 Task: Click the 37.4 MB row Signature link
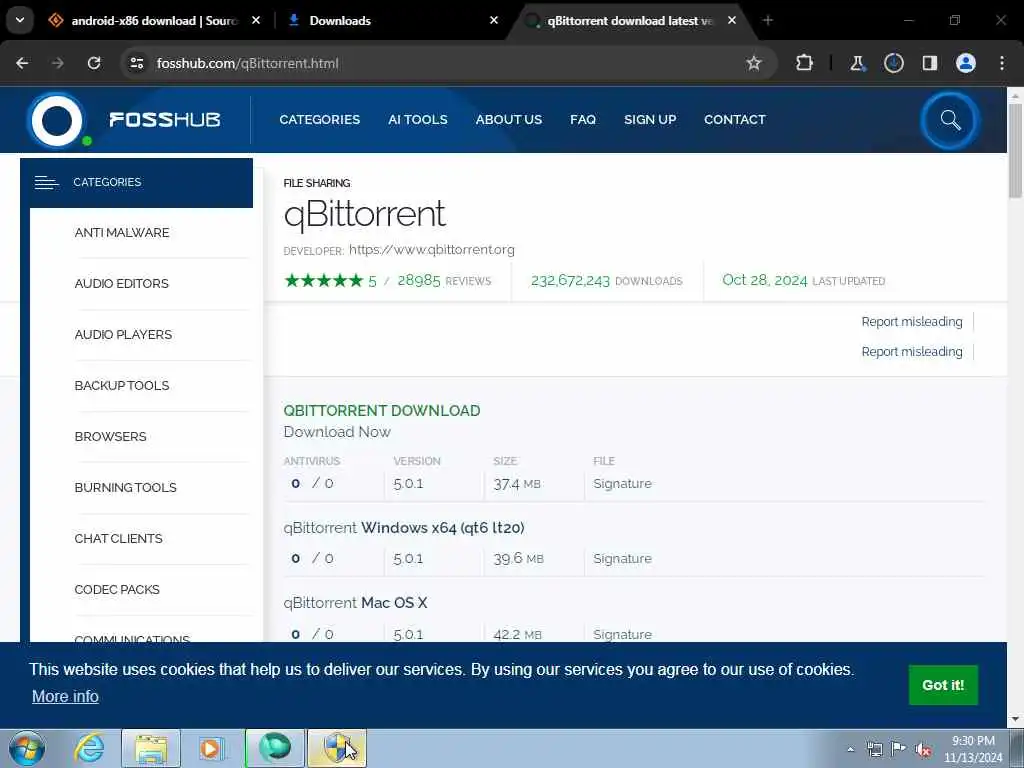(x=622, y=484)
